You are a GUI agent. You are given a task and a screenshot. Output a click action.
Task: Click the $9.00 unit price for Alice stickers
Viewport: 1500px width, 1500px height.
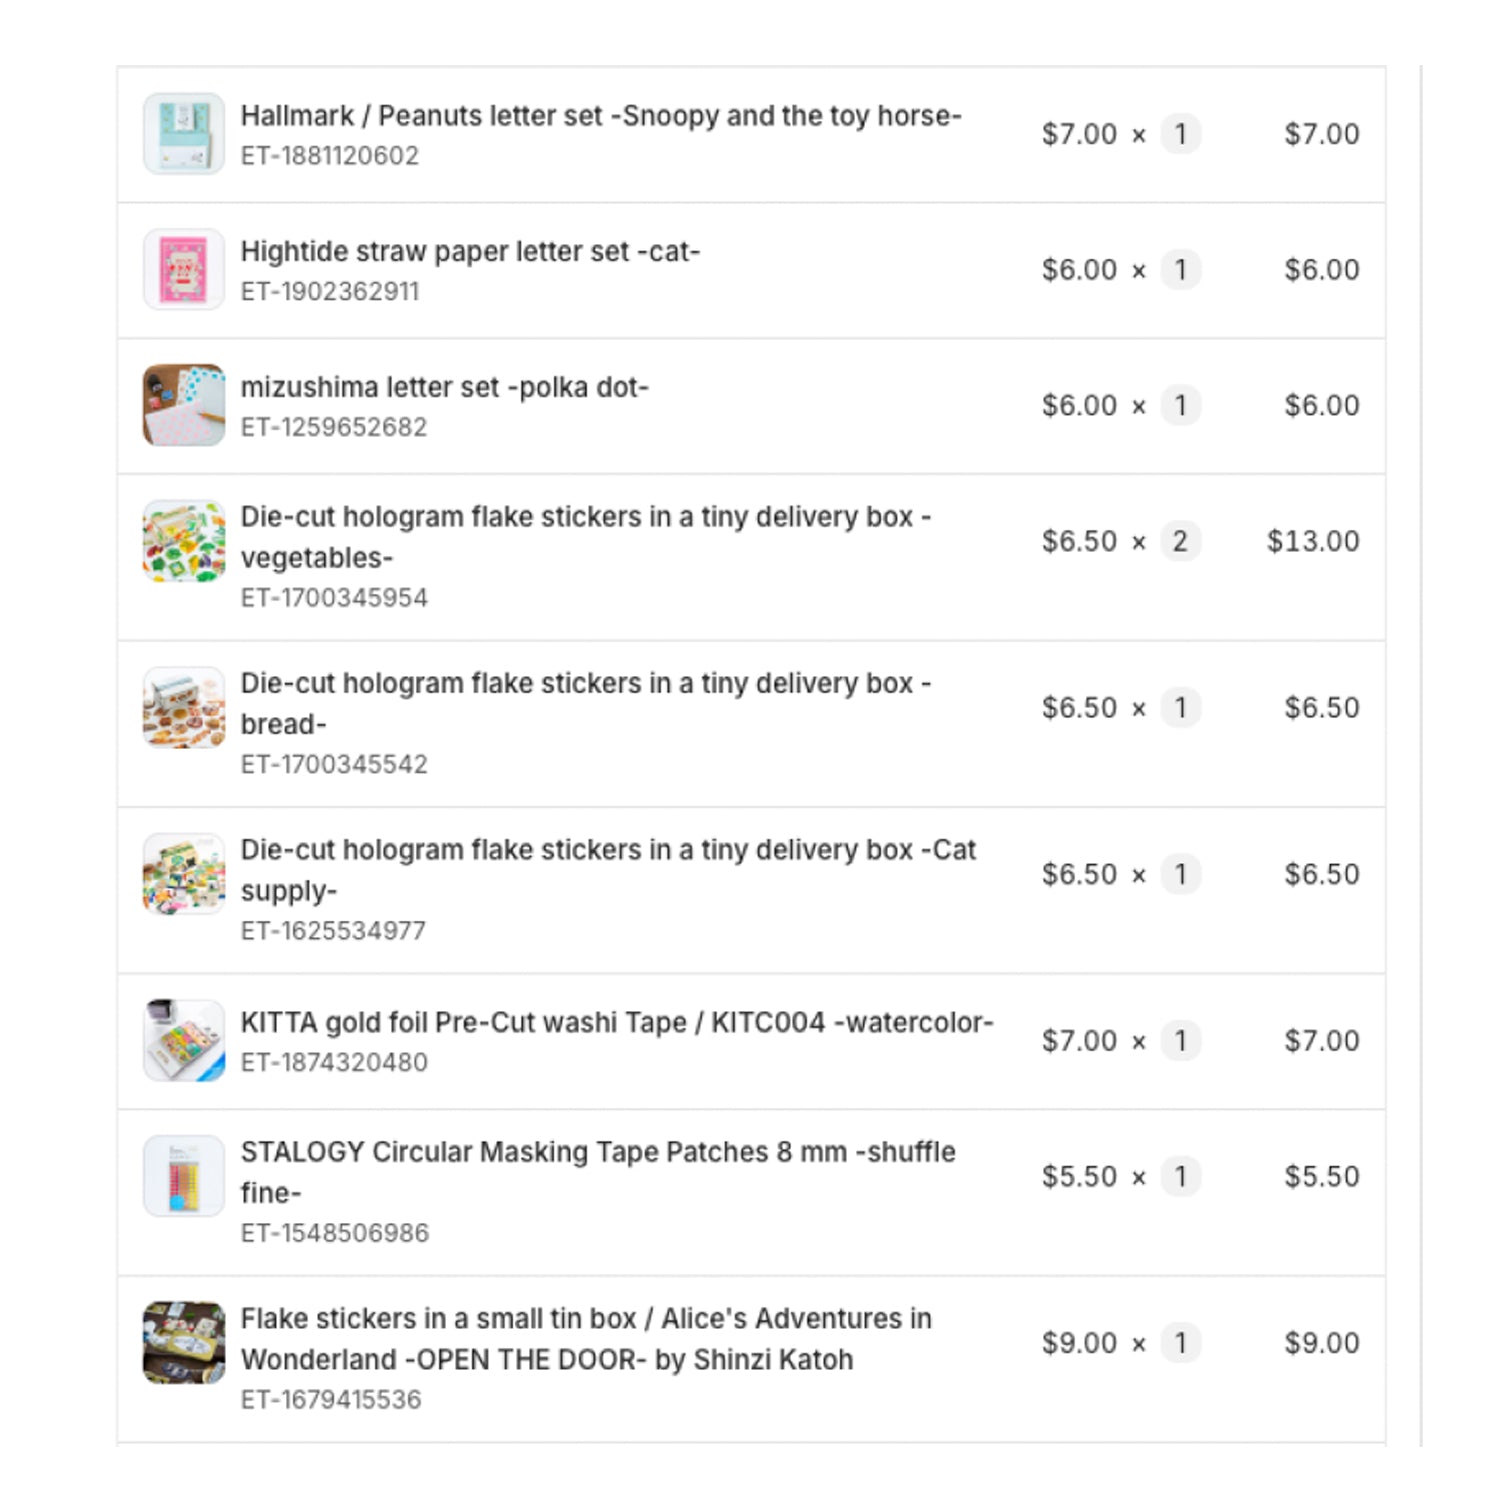pos(1079,1343)
